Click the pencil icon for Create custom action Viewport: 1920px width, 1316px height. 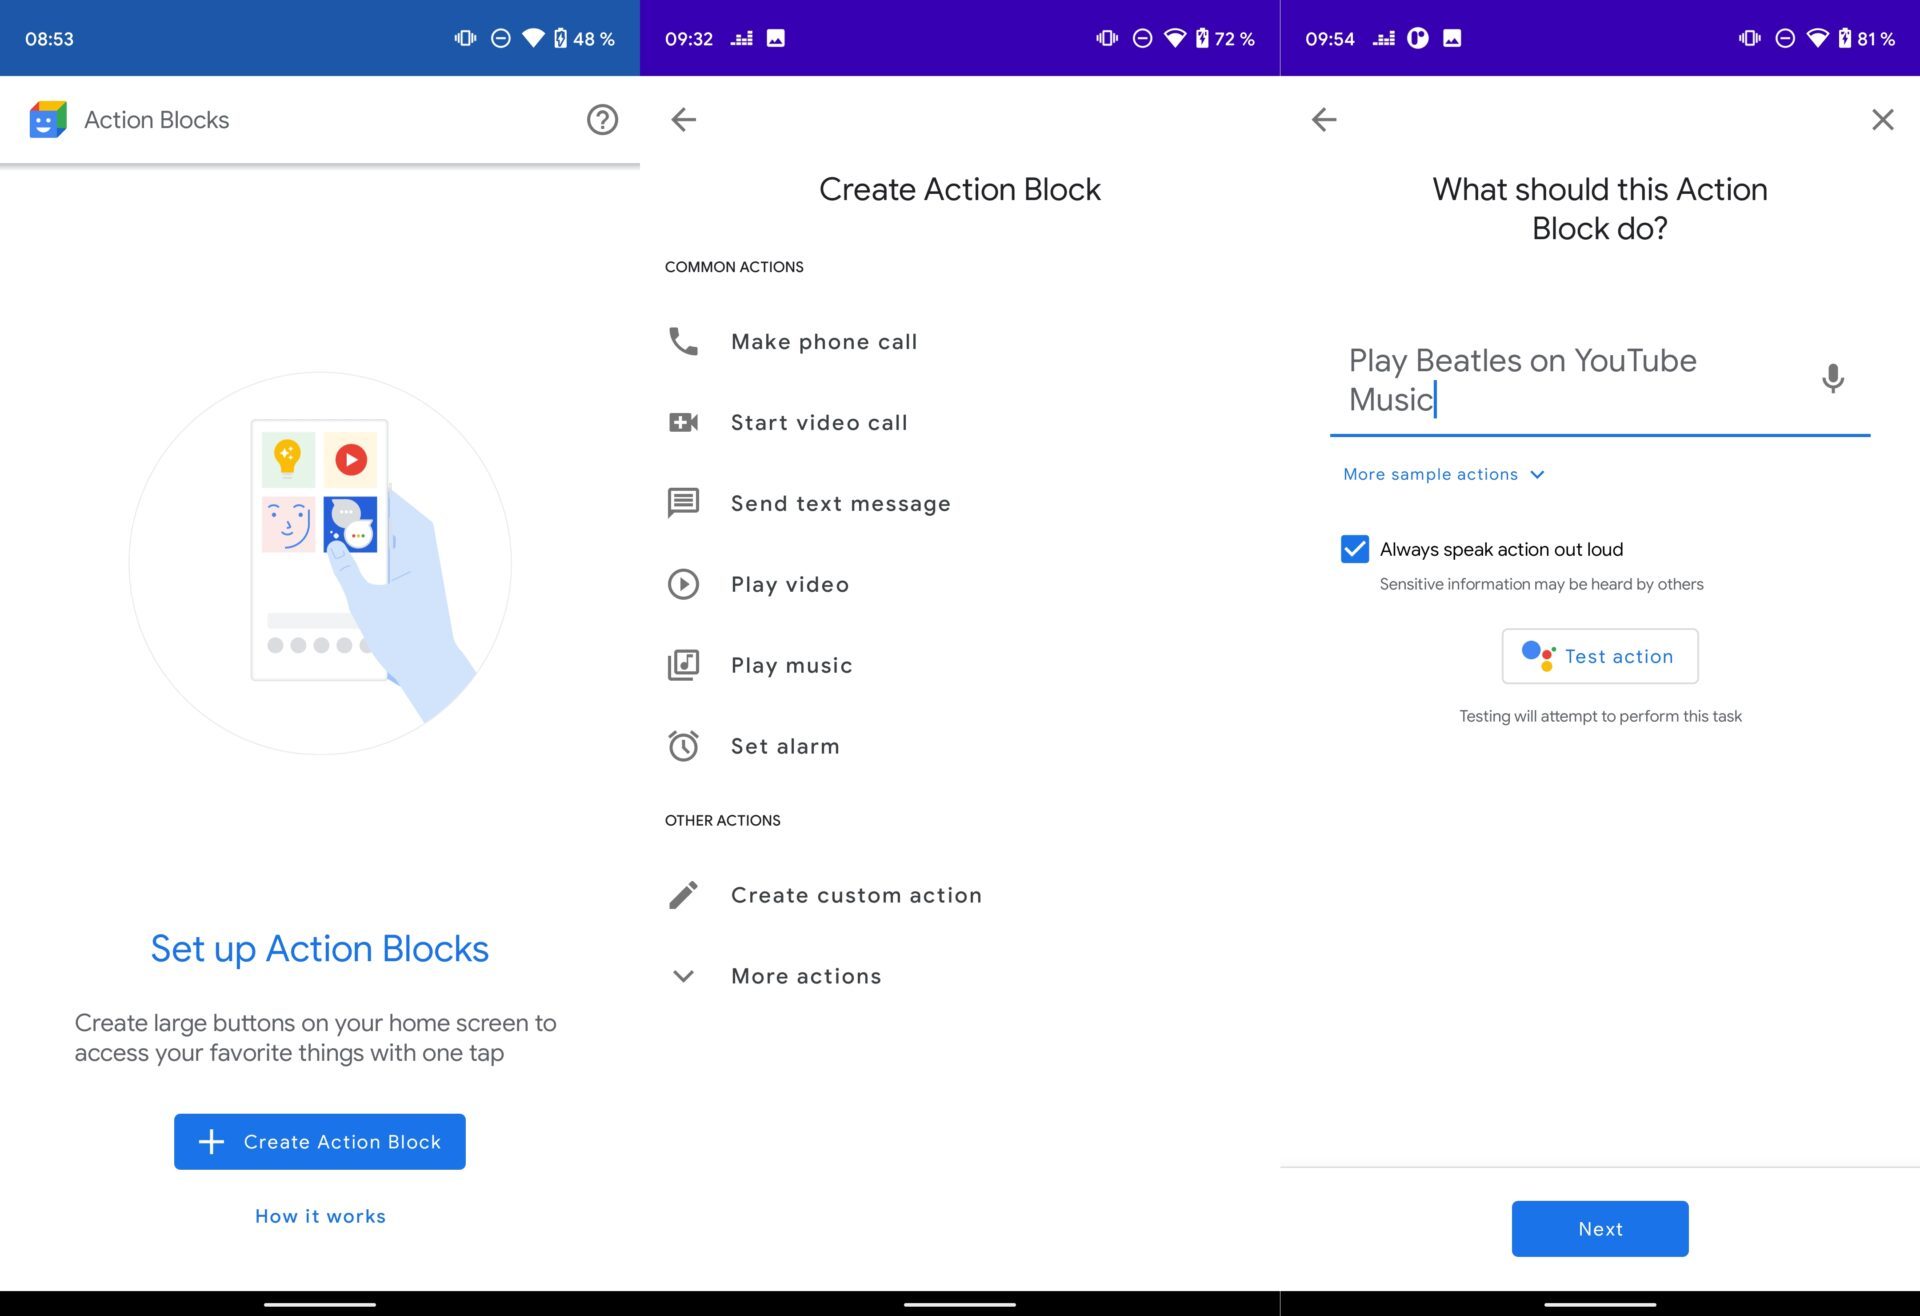[683, 895]
